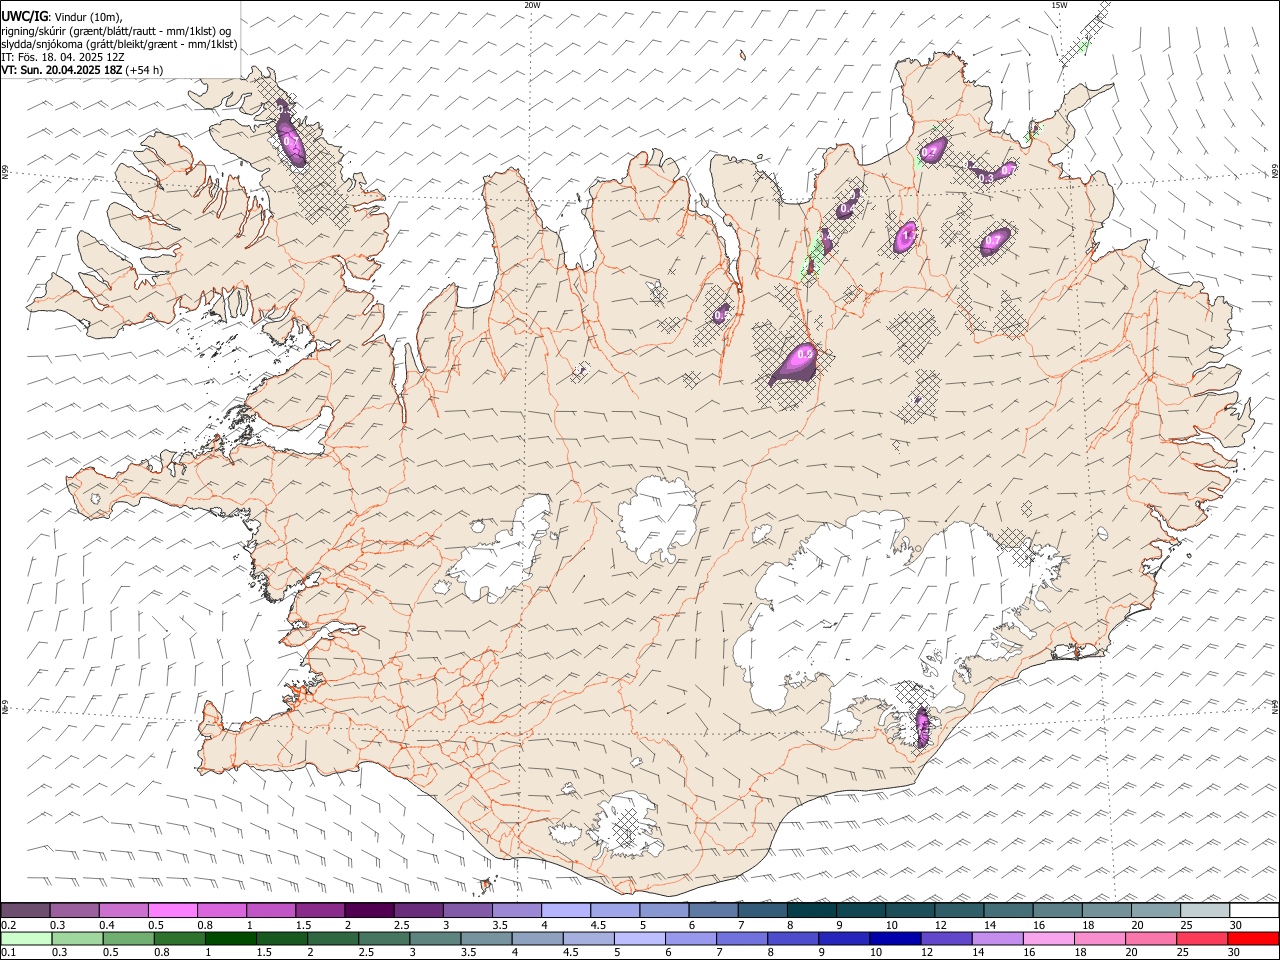Click the 1.1 snowfall label on the map

[908, 236]
